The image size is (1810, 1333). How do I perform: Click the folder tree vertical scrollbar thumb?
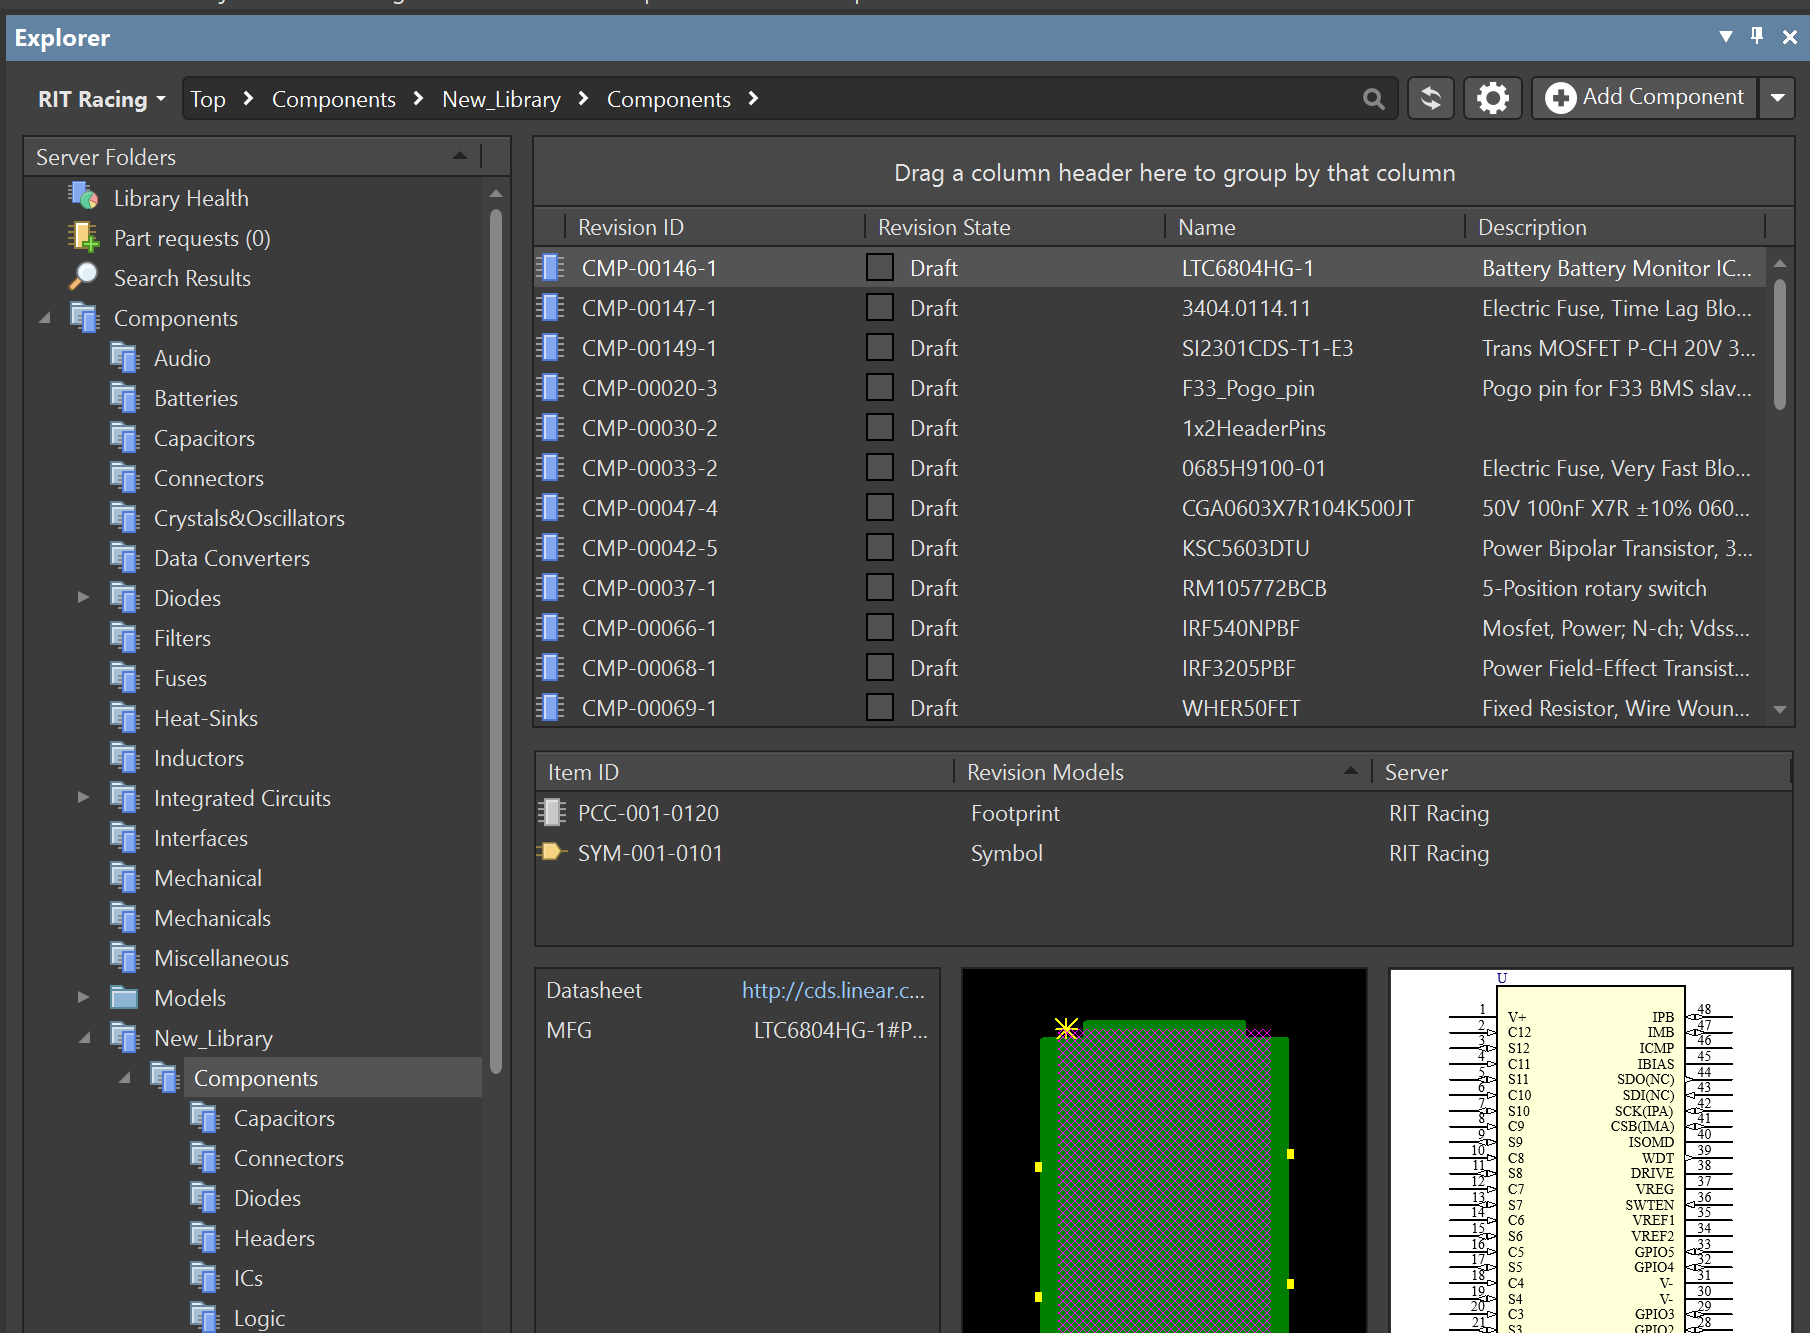coord(496,640)
